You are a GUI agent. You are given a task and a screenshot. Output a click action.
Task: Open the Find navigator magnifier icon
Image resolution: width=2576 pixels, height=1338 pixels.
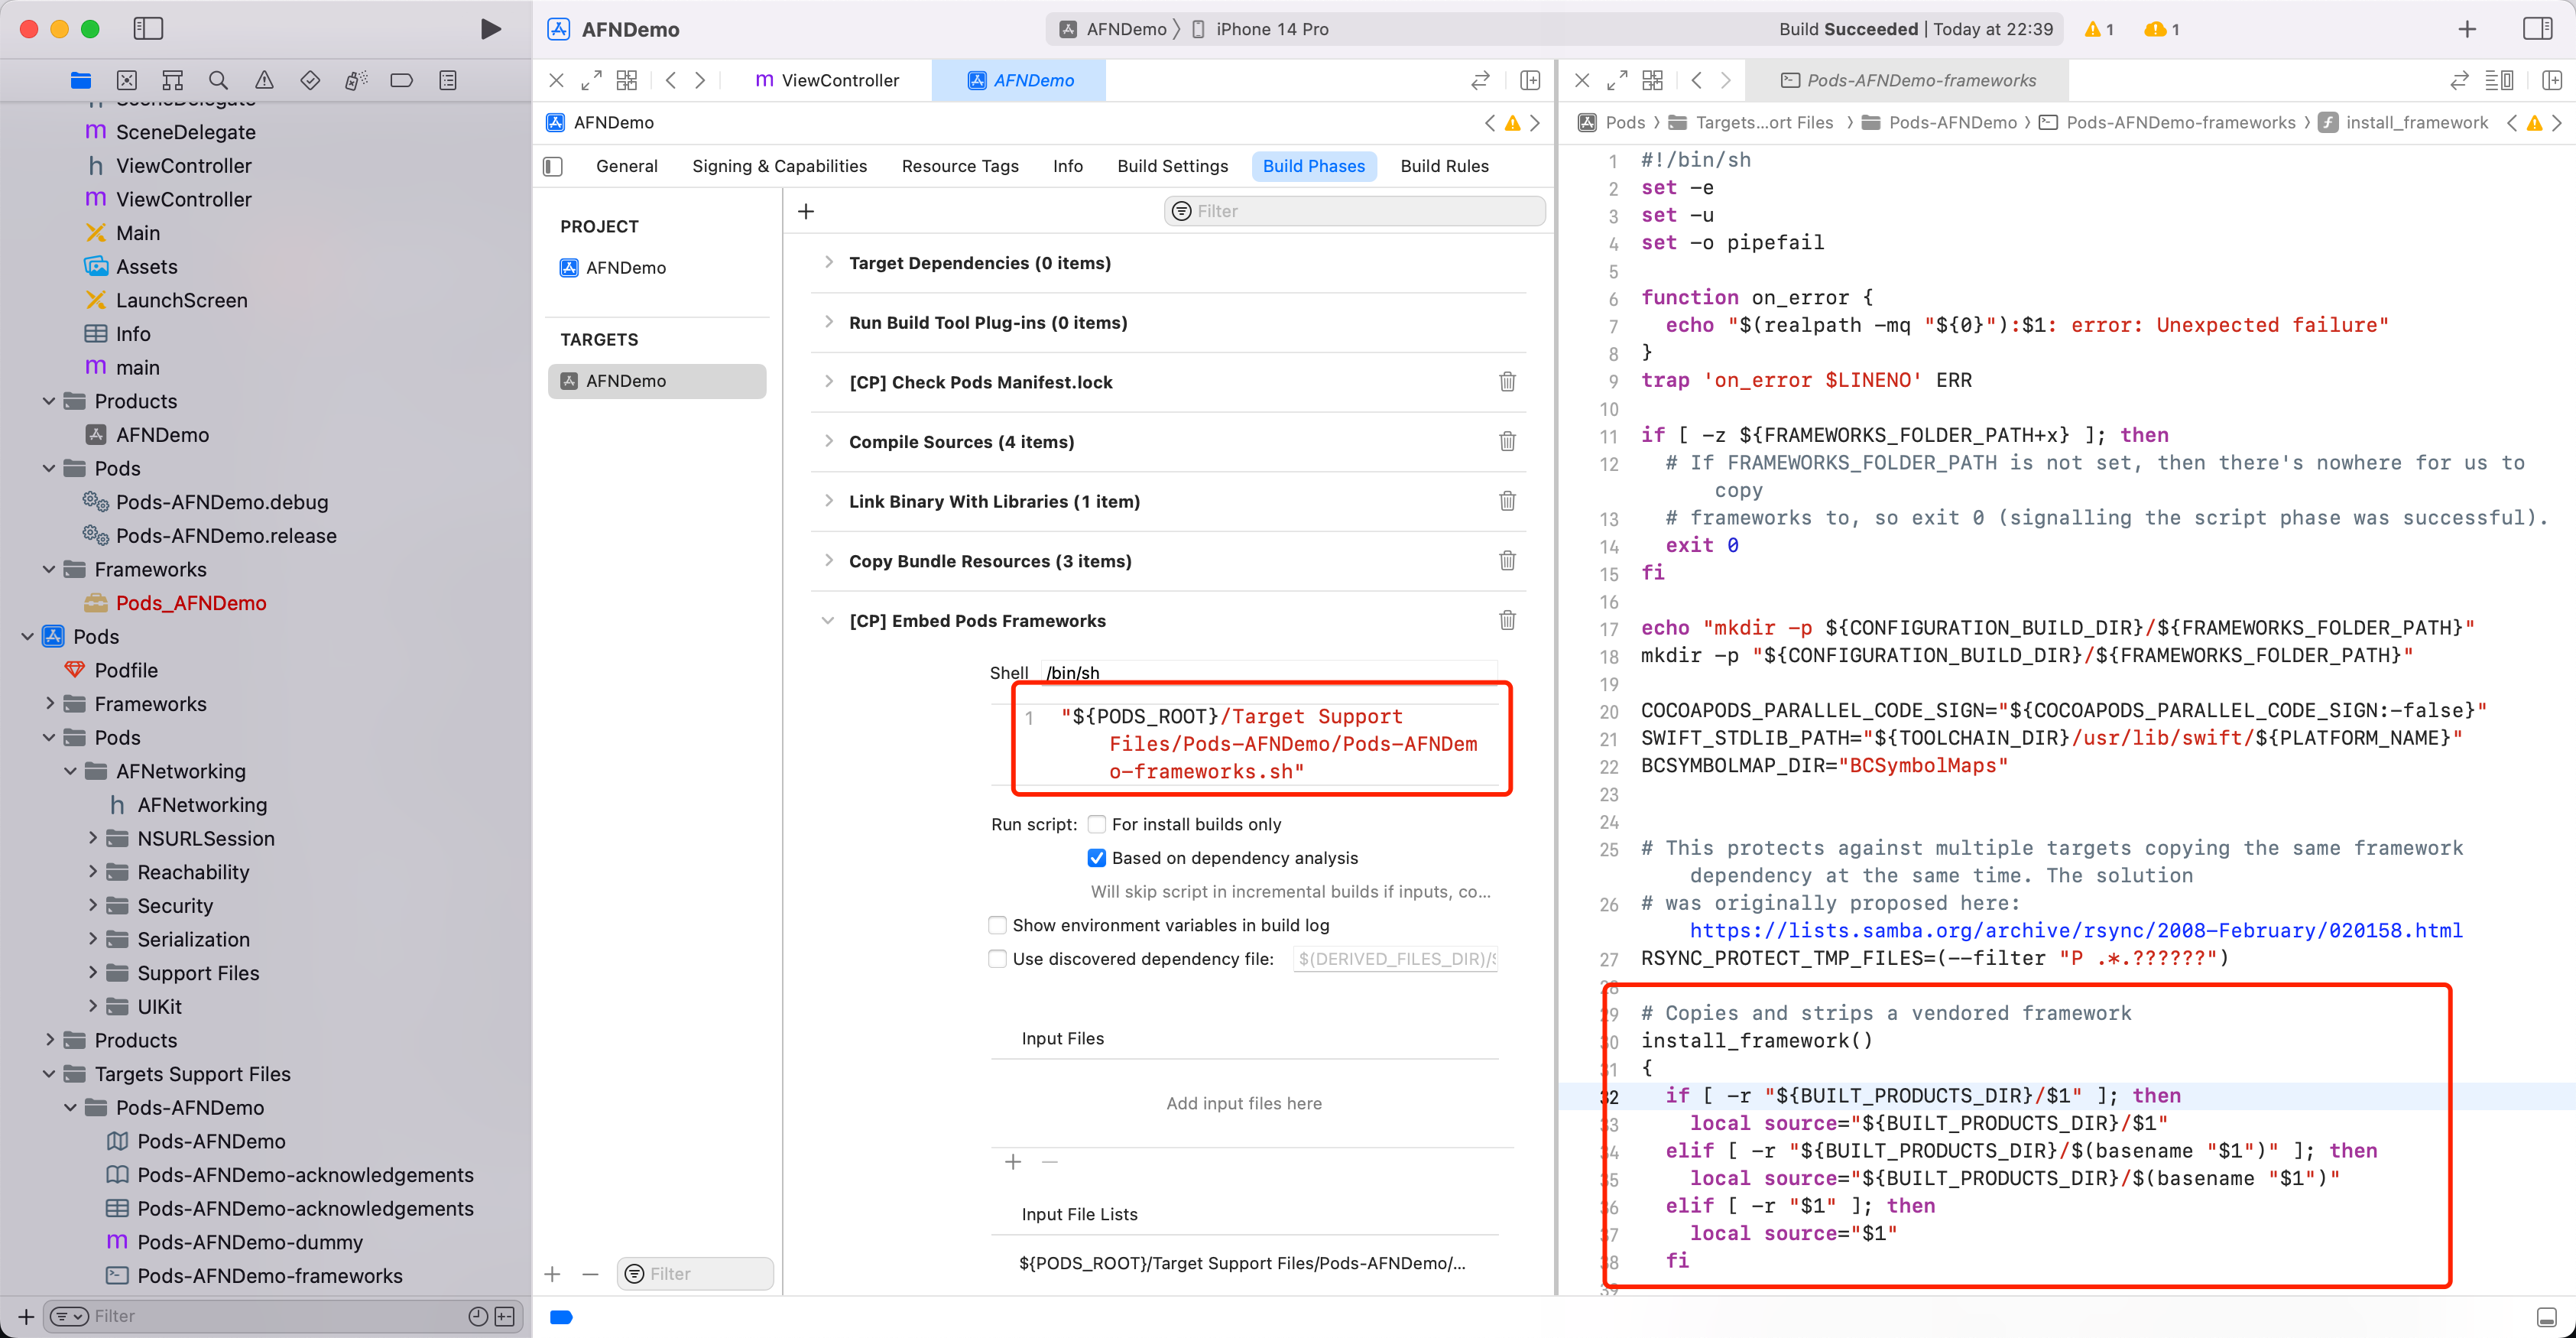pos(218,80)
